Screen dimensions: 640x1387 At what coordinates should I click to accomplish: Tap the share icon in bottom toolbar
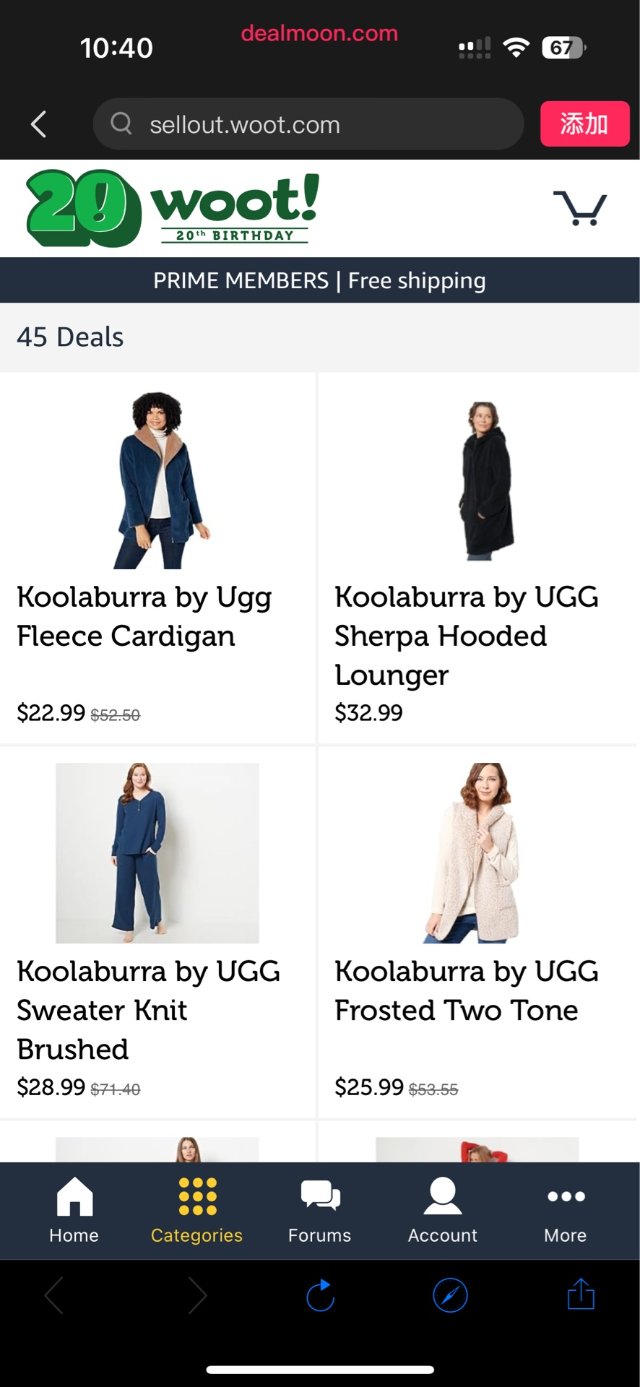point(581,1296)
